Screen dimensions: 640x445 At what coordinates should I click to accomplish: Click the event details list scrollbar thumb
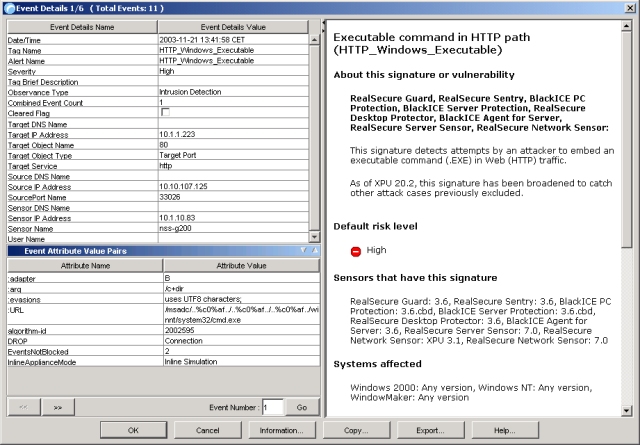click(x=314, y=137)
